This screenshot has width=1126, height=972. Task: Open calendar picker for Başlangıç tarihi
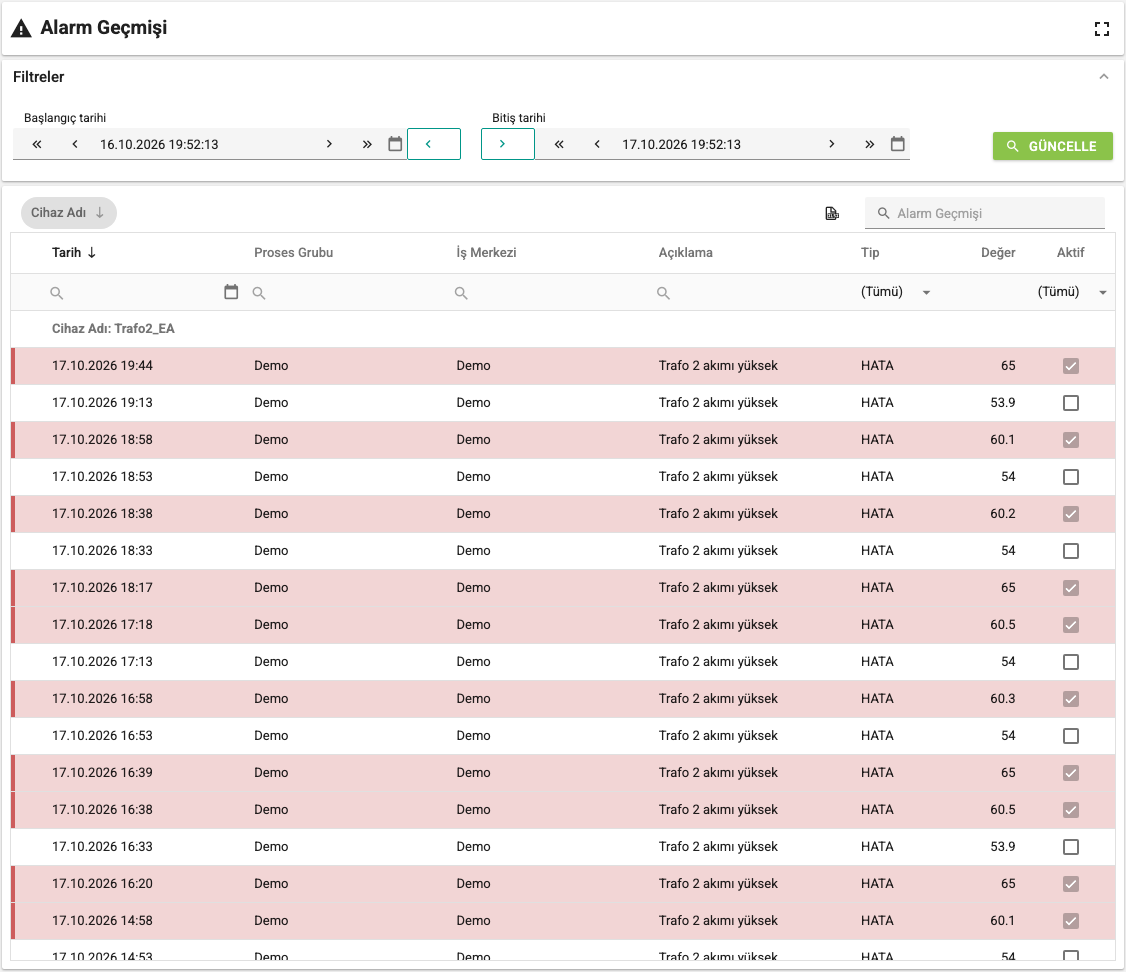tap(395, 144)
